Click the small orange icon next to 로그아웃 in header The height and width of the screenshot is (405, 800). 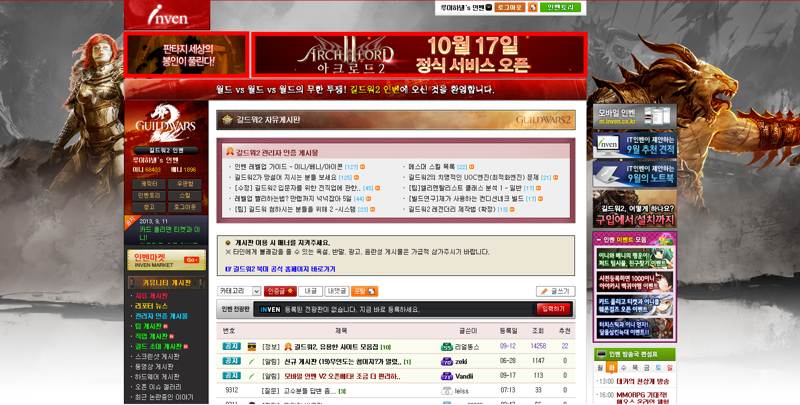pos(533,7)
